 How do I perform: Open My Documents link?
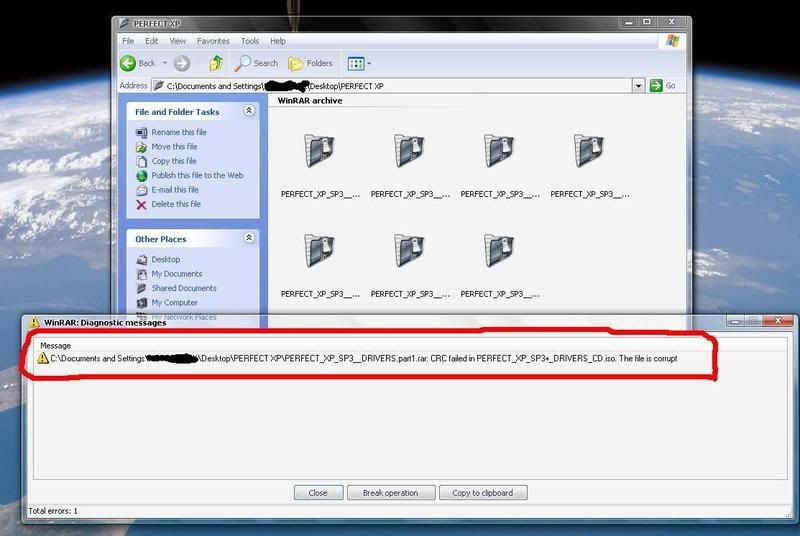click(x=177, y=273)
